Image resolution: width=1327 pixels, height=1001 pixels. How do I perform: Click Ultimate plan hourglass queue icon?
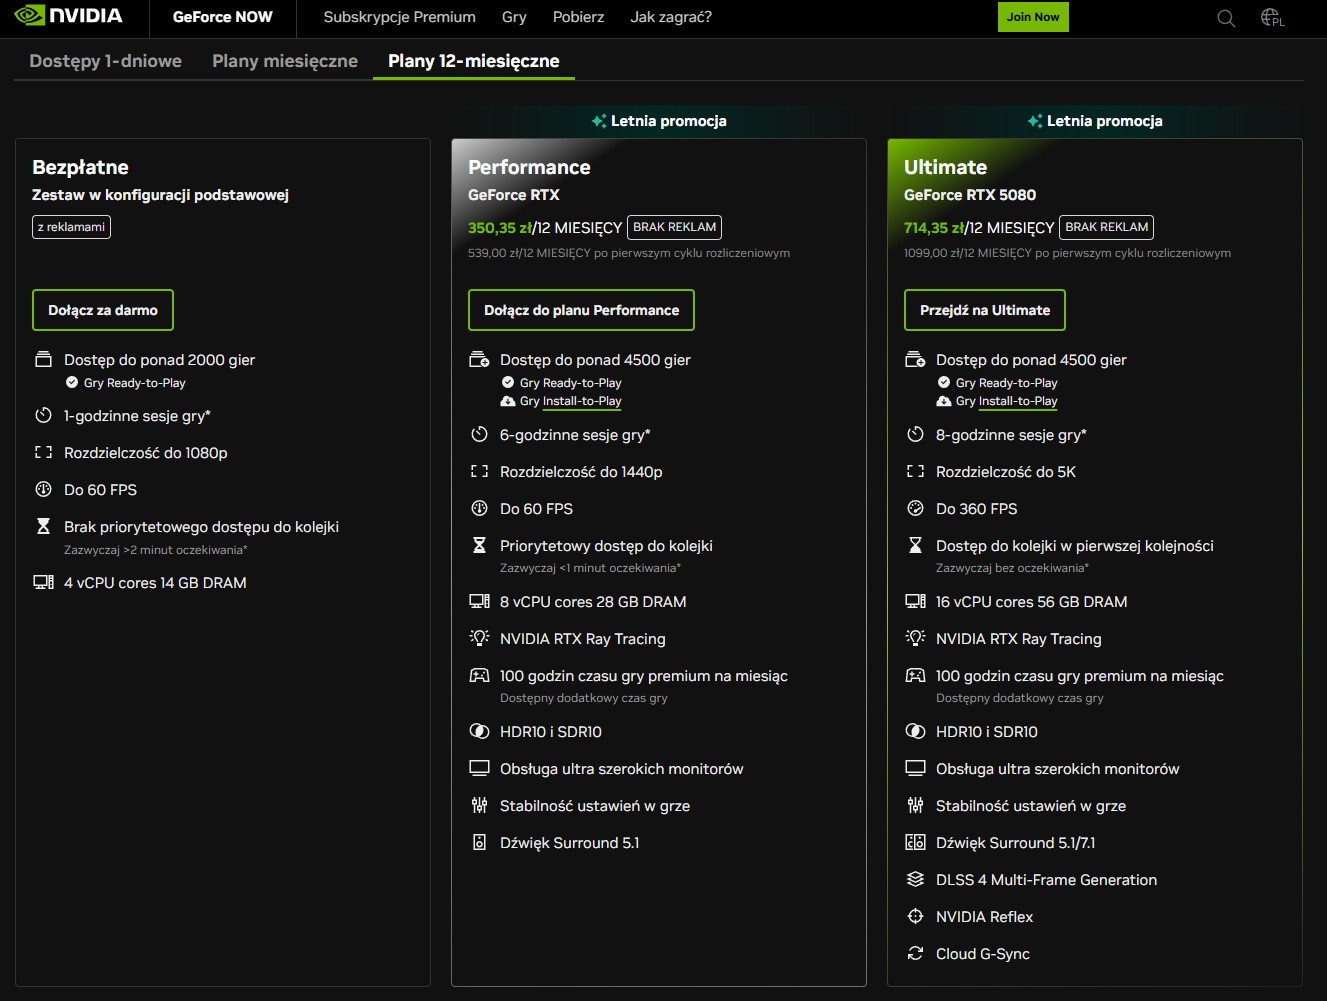click(915, 545)
